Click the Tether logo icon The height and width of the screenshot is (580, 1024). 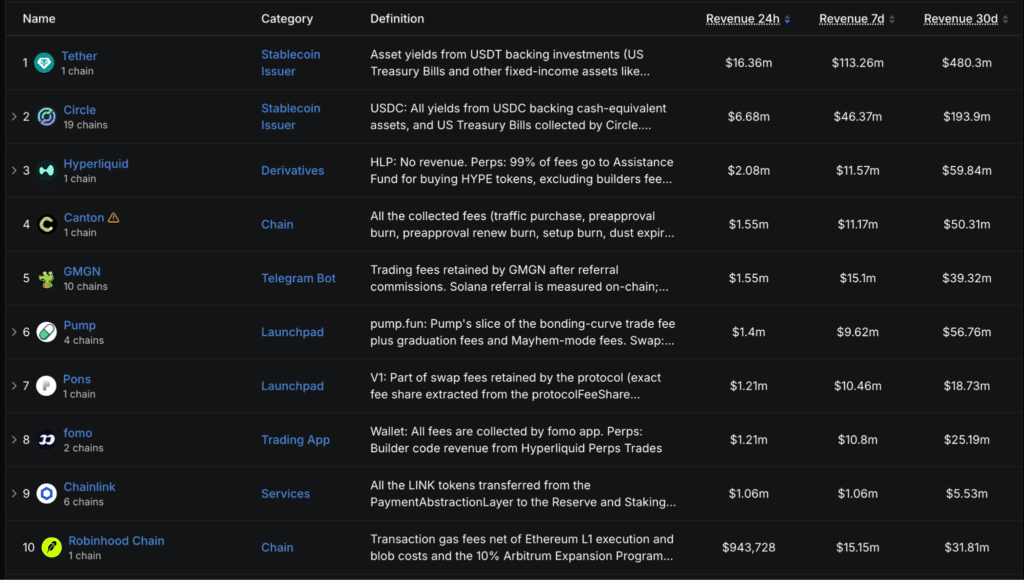(44, 63)
